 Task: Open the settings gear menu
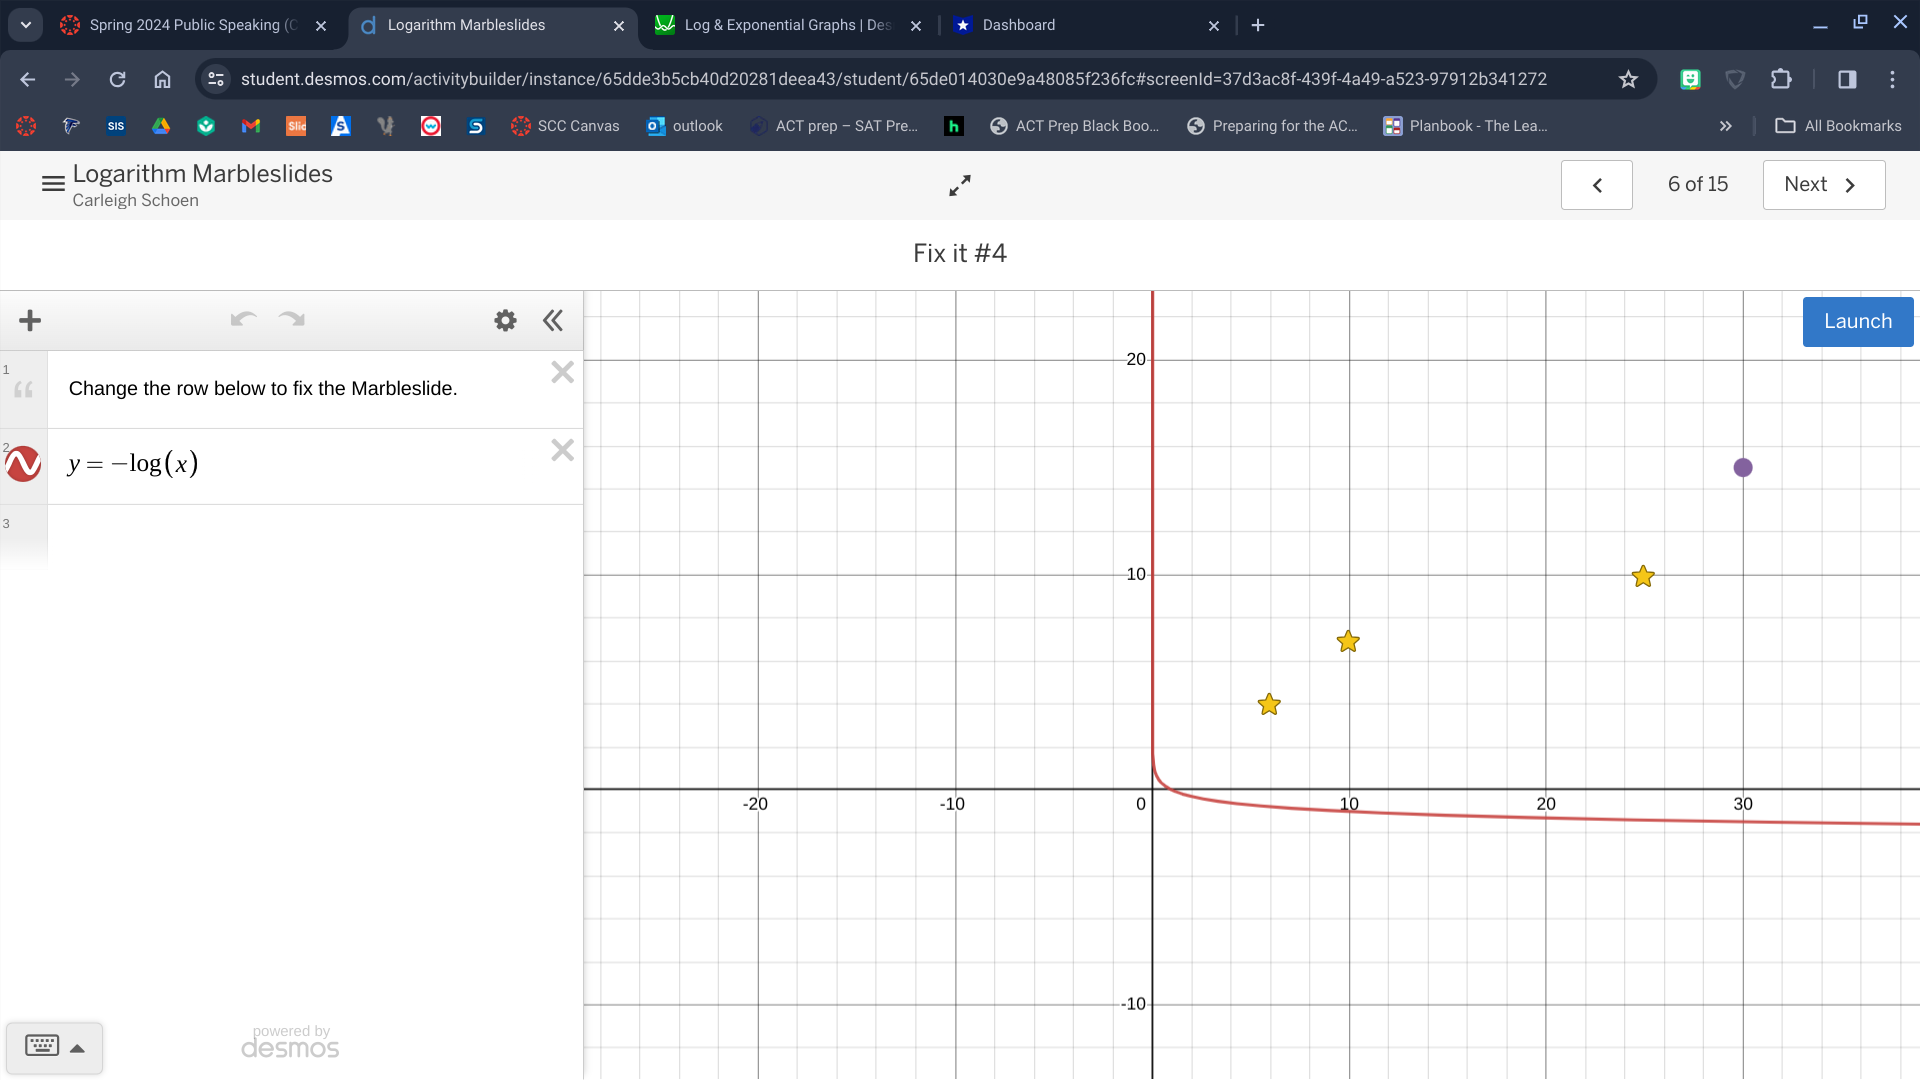[504, 319]
